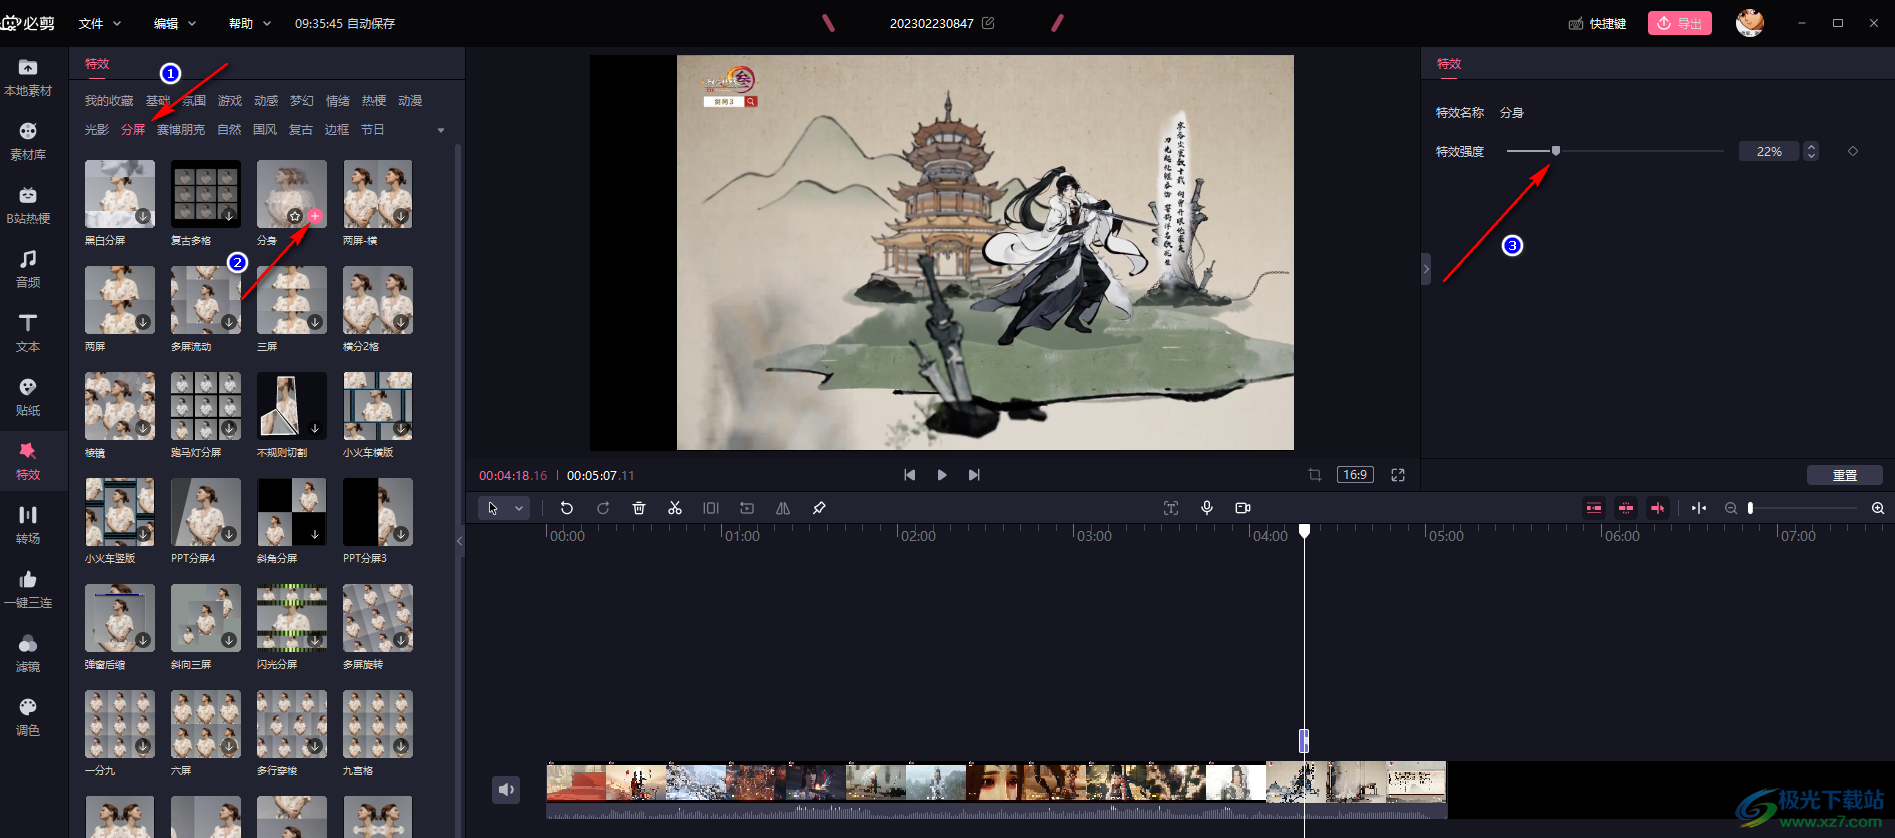Play the preview video

(942, 475)
